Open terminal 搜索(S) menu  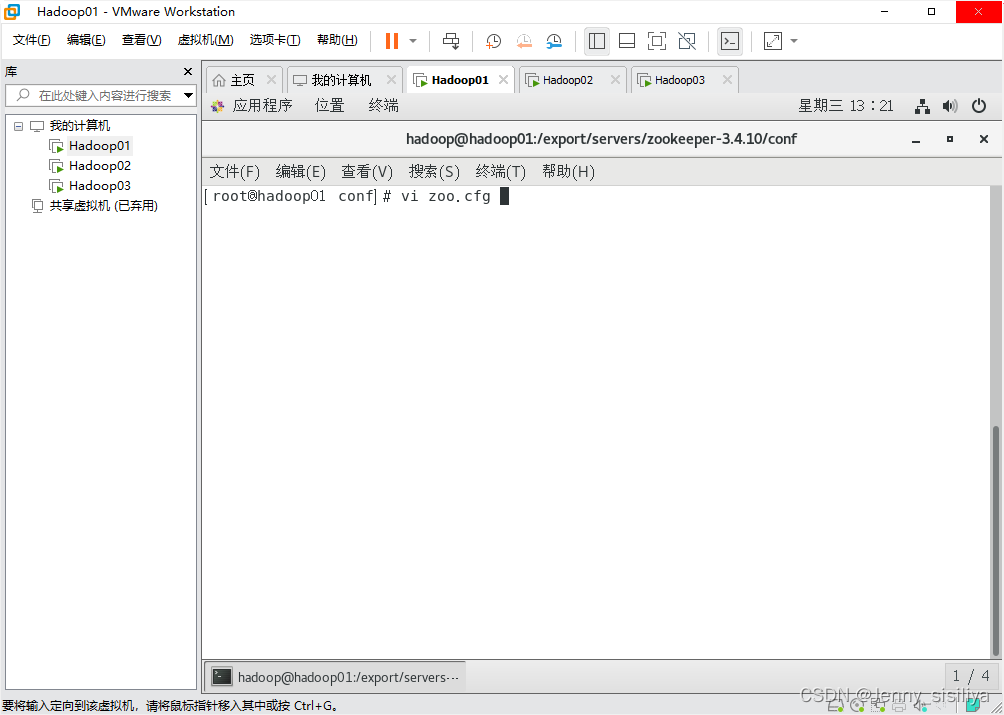[x=434, y=172]
